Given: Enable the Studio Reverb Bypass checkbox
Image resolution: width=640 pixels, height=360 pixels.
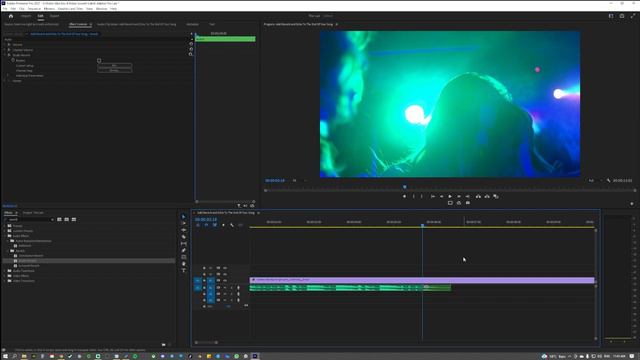Looking at the screenshot, I should (99, 60).
